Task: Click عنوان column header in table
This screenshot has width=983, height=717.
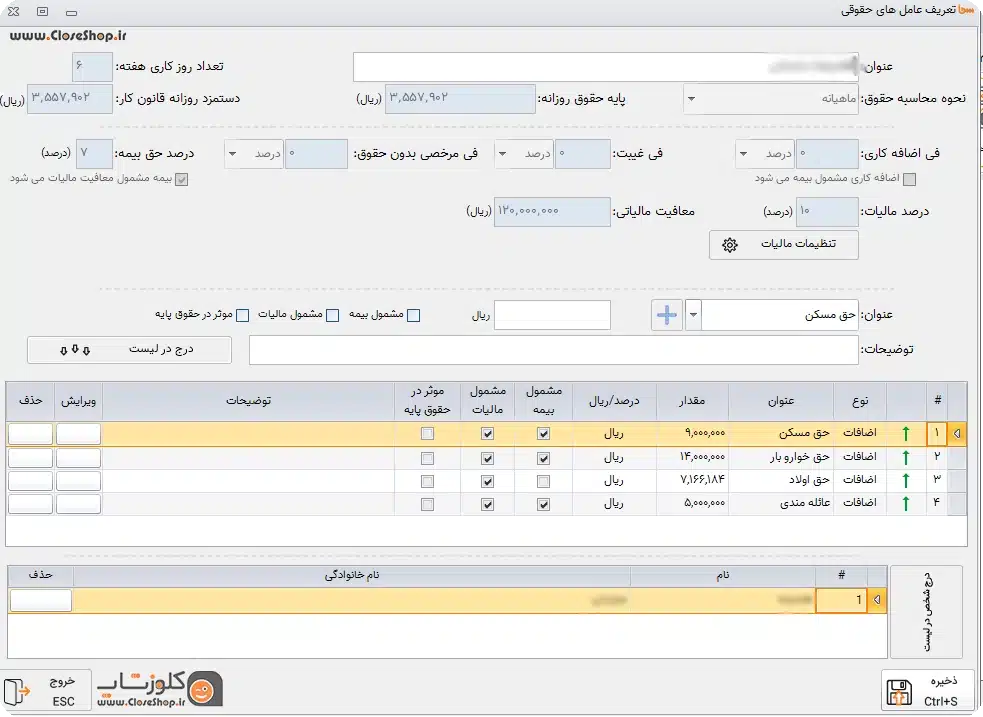Action: pos(781,401)
